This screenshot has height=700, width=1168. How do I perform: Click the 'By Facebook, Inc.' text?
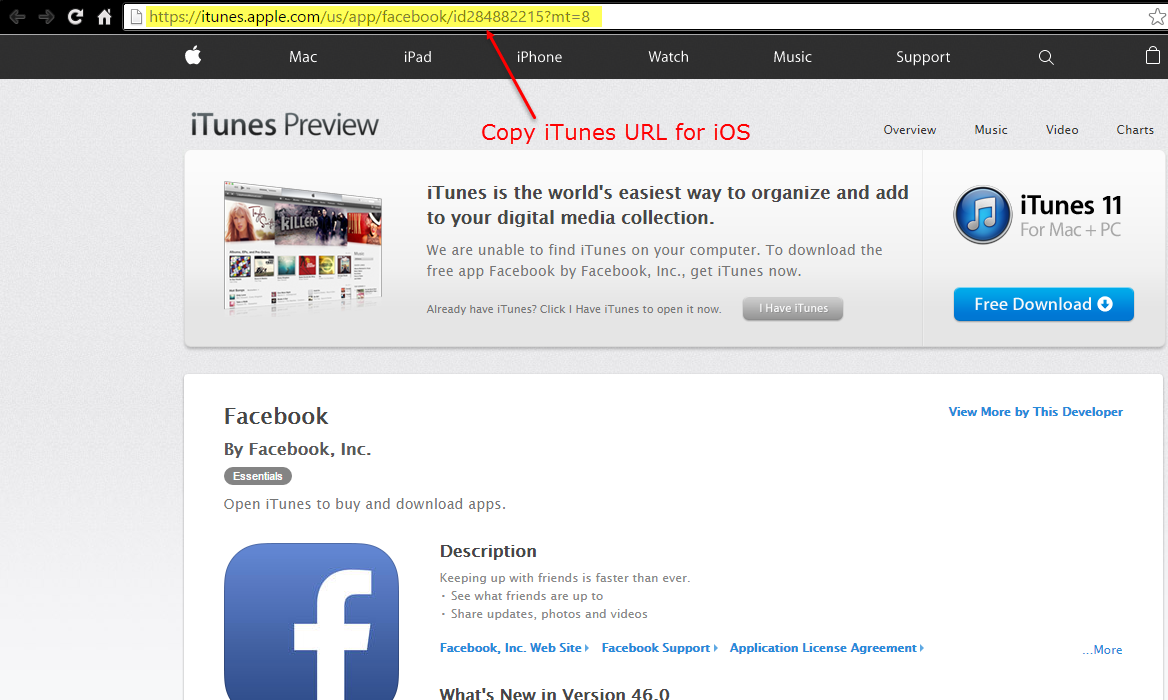[297, 449]
